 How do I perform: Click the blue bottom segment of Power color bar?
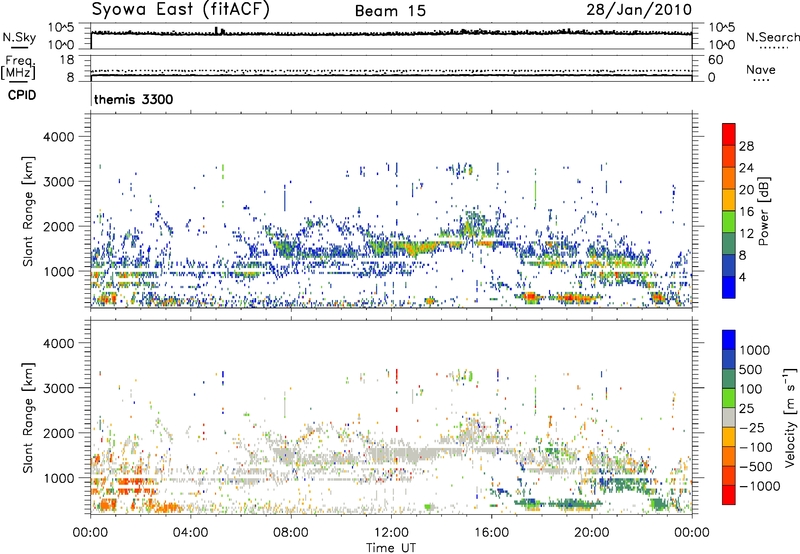[729, 287]
